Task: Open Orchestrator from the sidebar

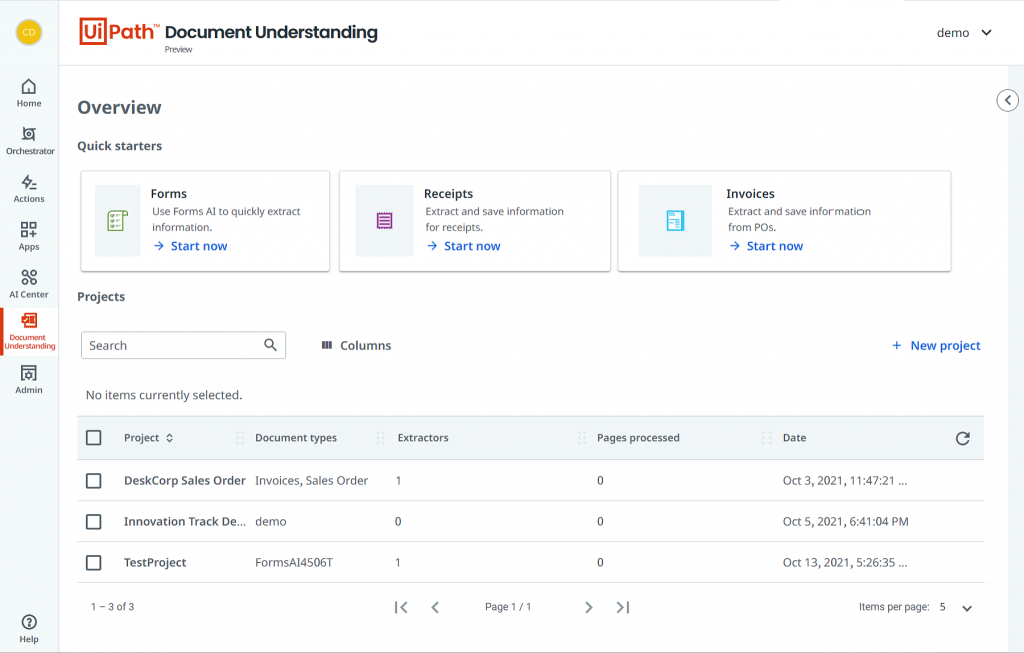Action: [29, 141]
